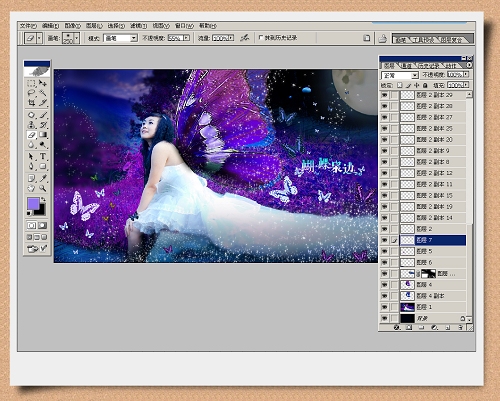Select the Rectangular Marquee tool
Screen dimensions: 500x401
pos(31,83)
